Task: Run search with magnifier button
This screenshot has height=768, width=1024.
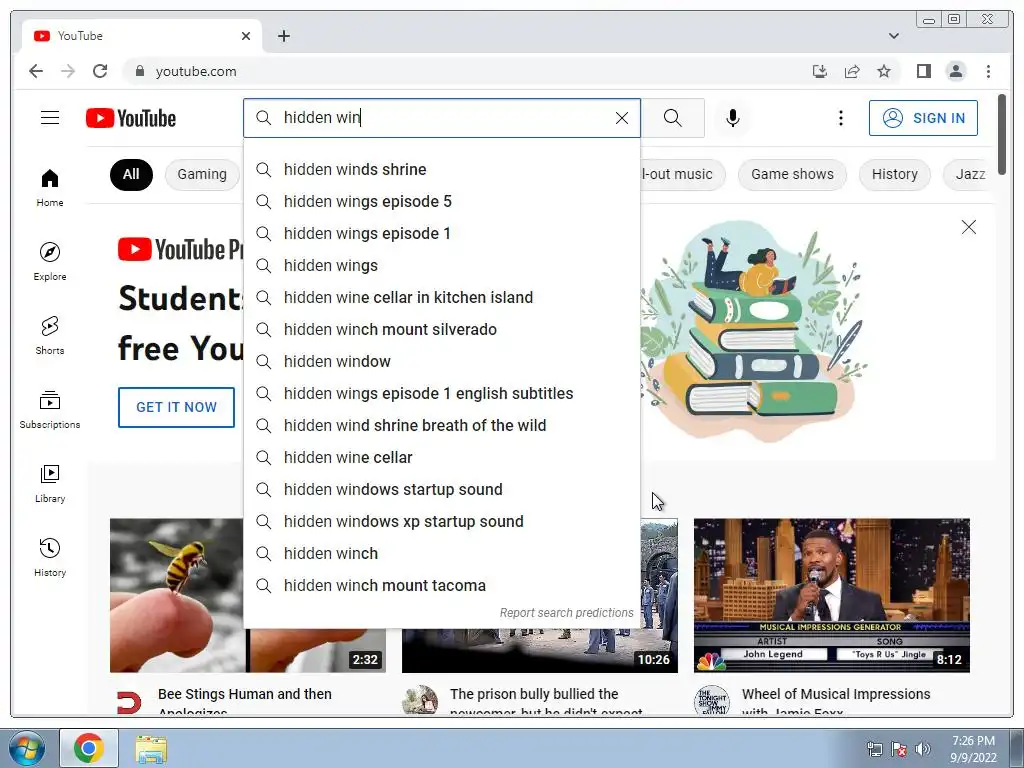Action: pyautogui.click(x=673, y=118)
